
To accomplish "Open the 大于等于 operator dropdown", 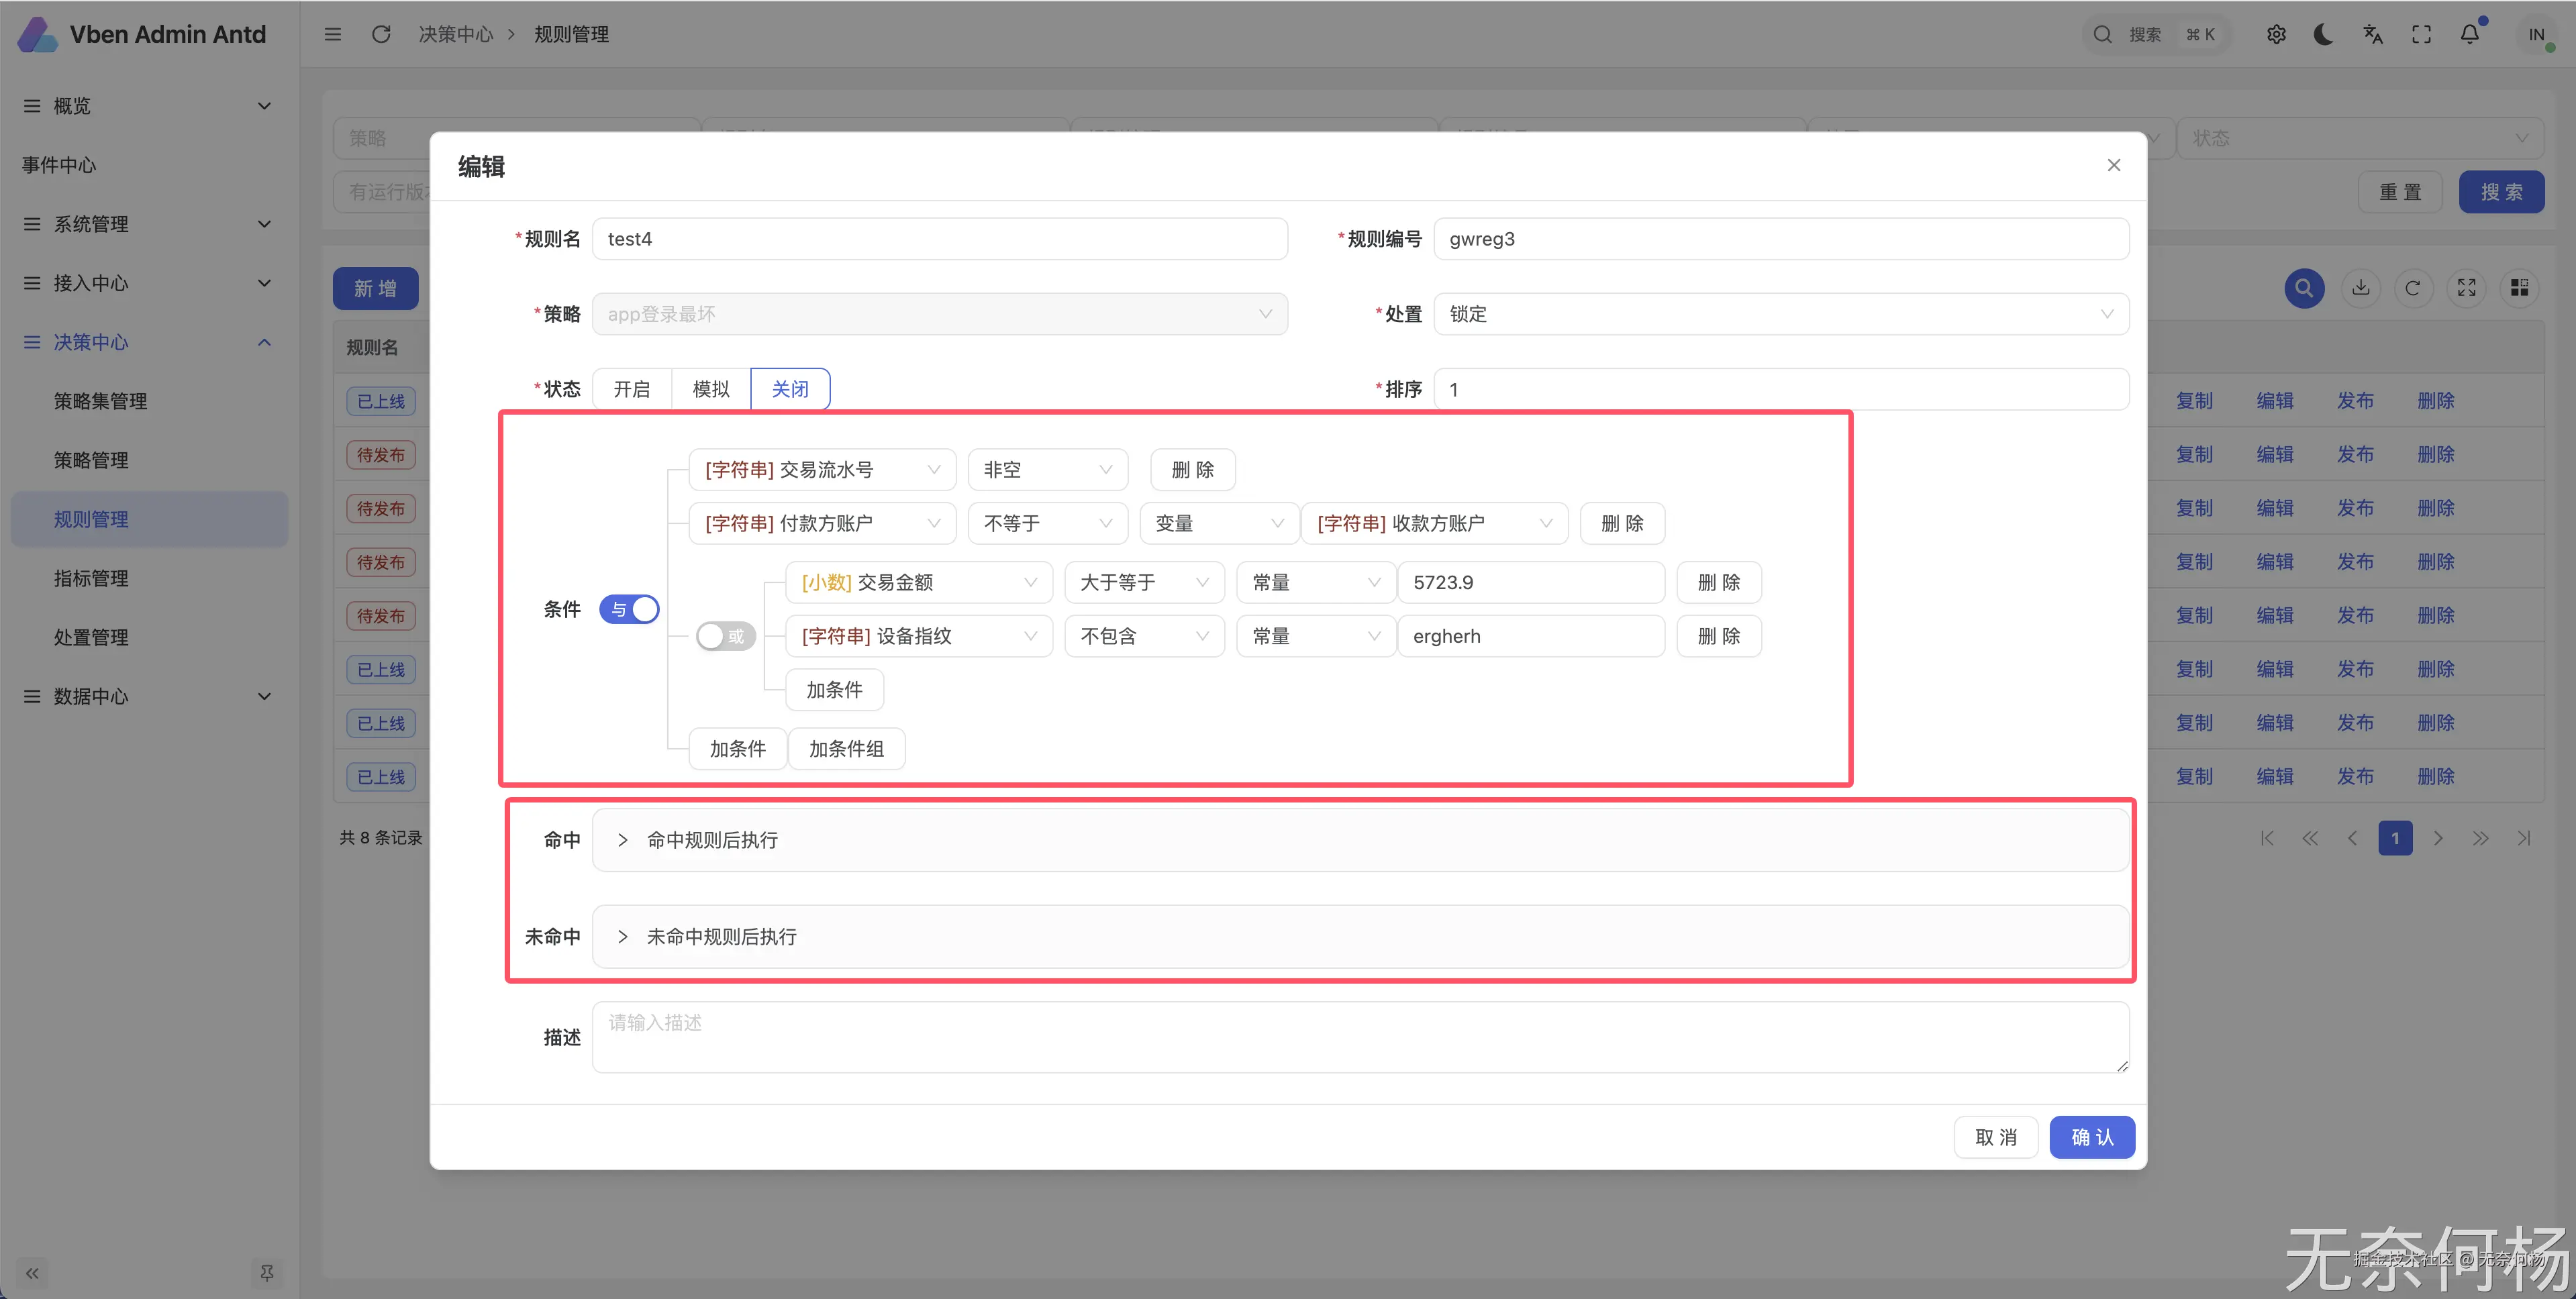I will pyautogui.click(x=1144, y=582).
